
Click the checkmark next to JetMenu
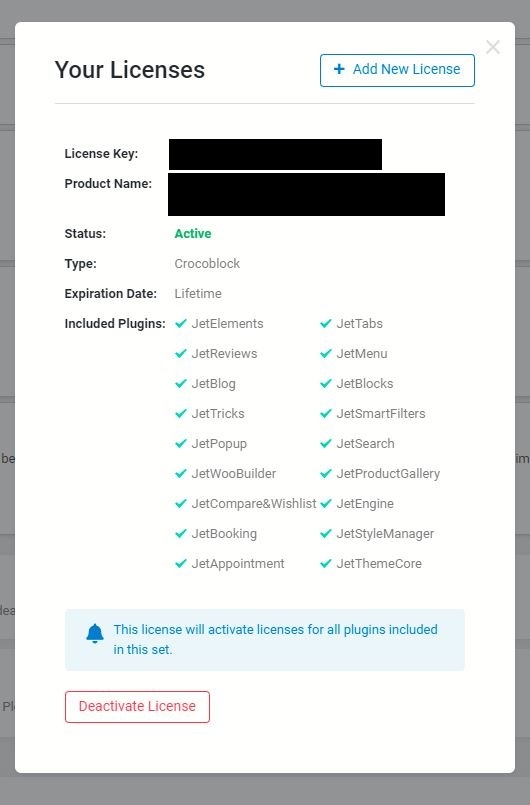(x=326, y=353)
